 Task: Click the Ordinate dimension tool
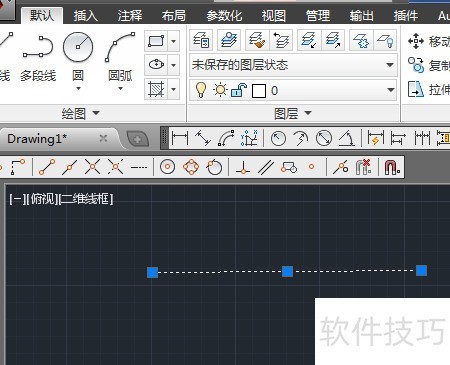click(249, 138)
